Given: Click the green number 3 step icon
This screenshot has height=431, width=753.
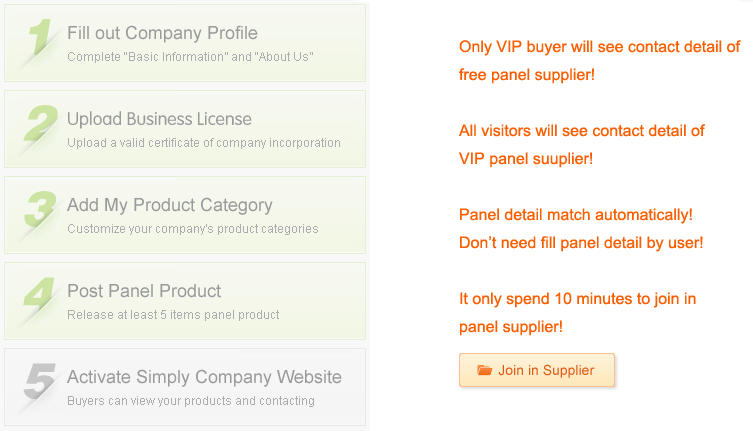Looking at the screenshot, I should coord(39,214).
